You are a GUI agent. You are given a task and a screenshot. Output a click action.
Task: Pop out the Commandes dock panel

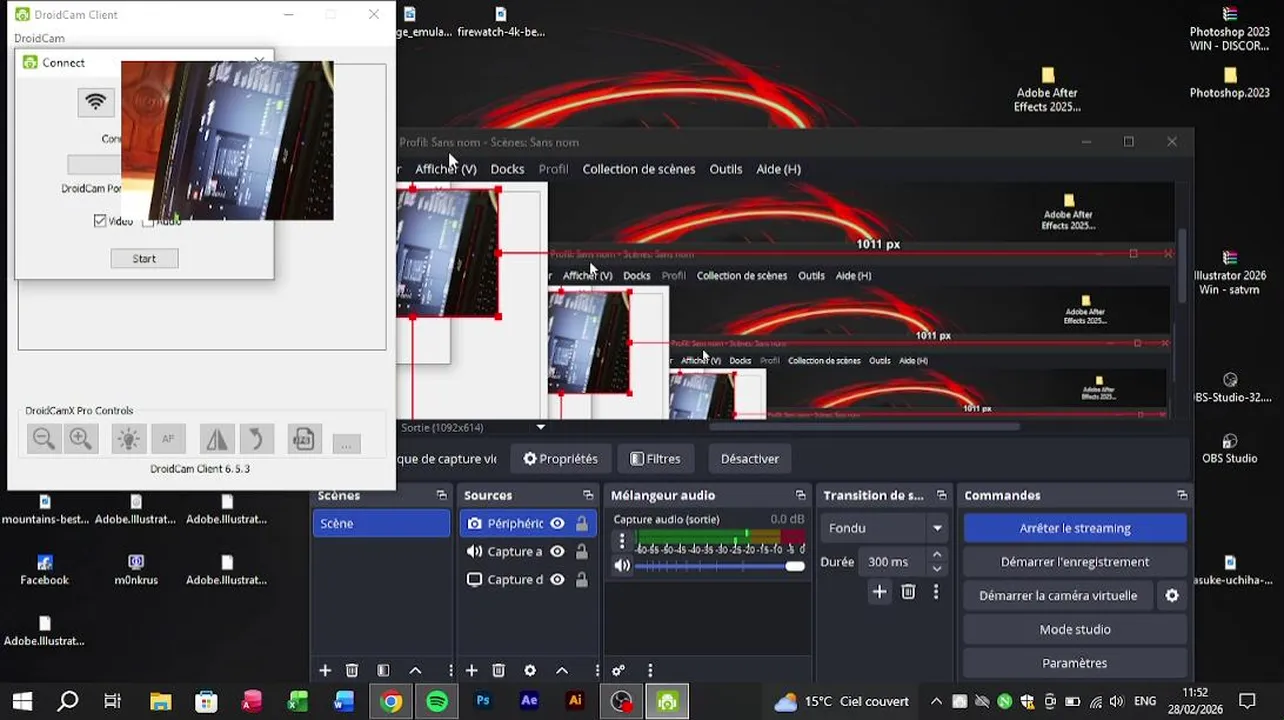(x=1182, y=496)
